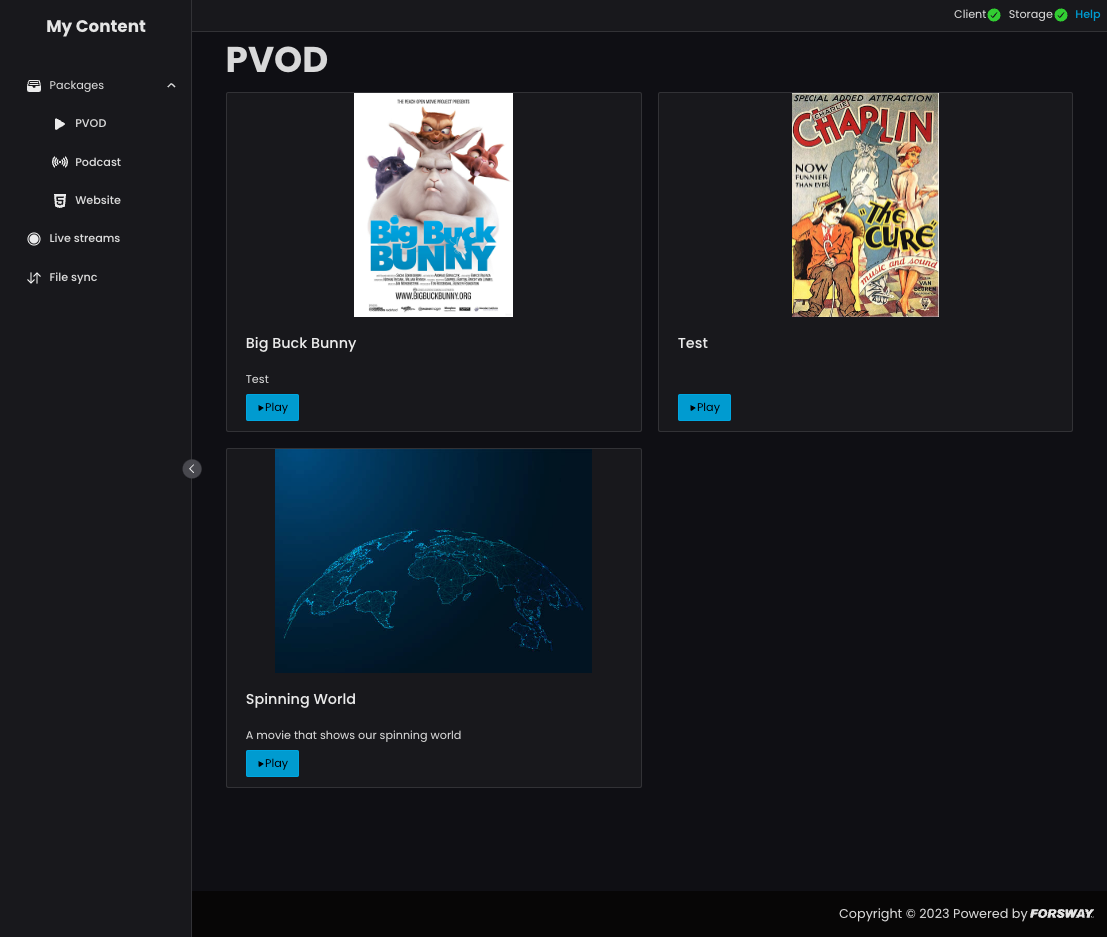Screen dimensions: 1107x937
Task: Click the Big Buck Bunny title
Action: pos(301,343)
